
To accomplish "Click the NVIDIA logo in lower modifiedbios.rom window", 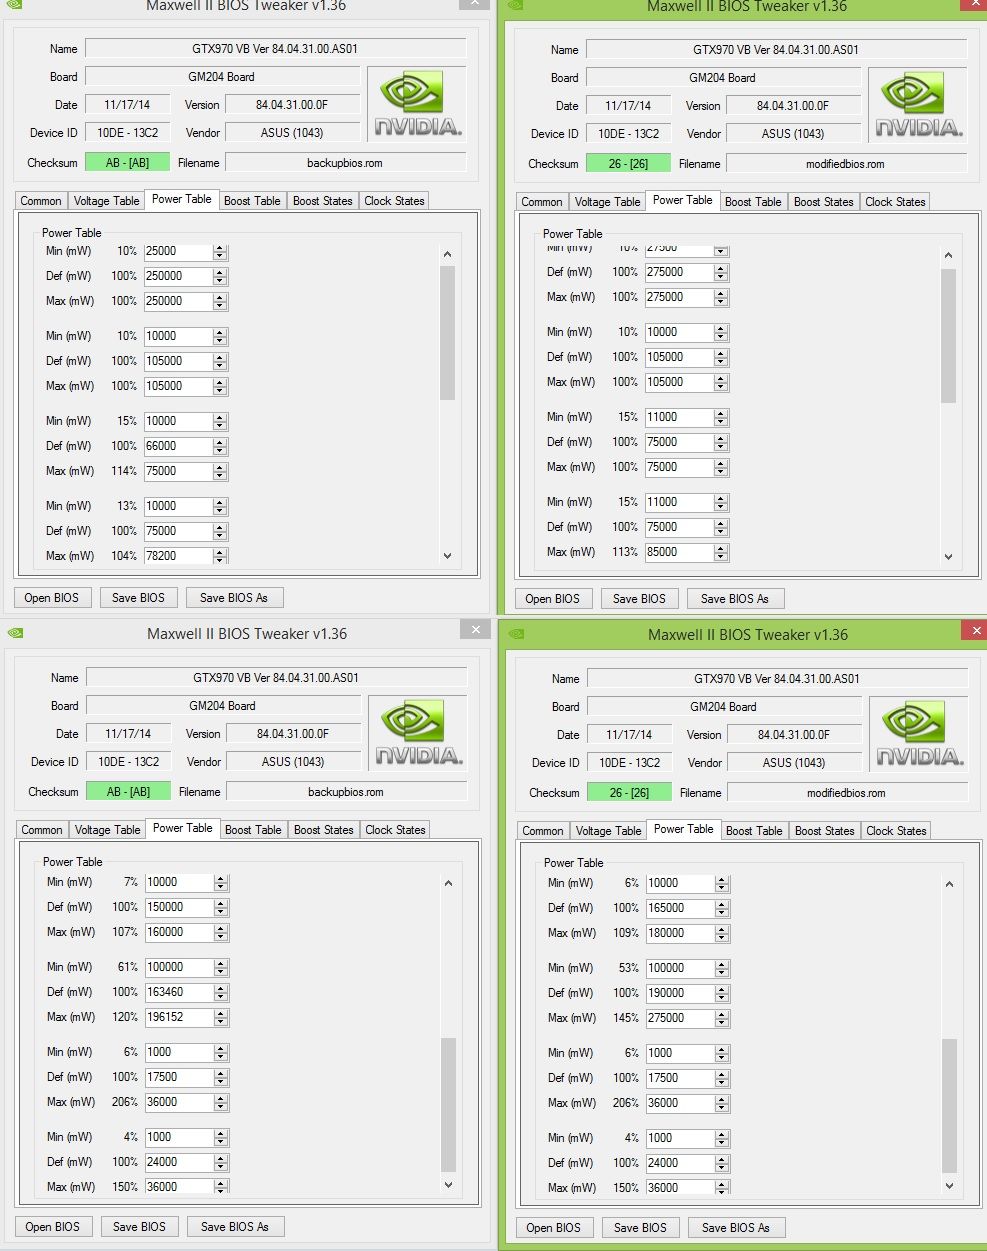I will pos(919,735).
